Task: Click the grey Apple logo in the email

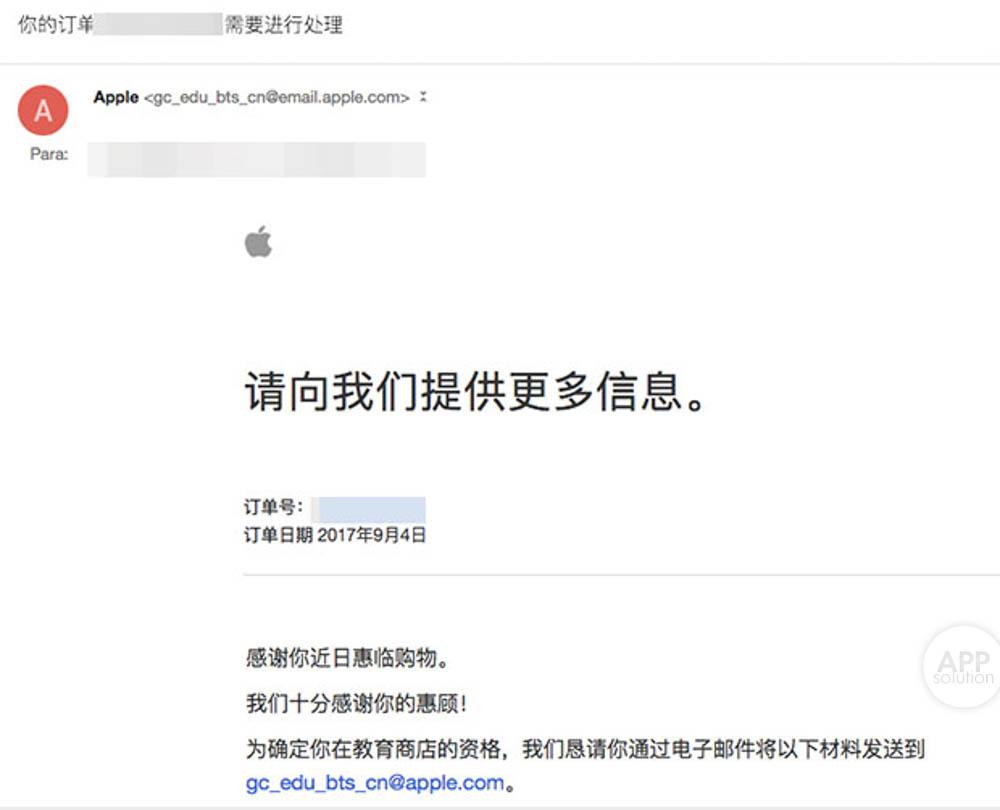Action: 258,241
